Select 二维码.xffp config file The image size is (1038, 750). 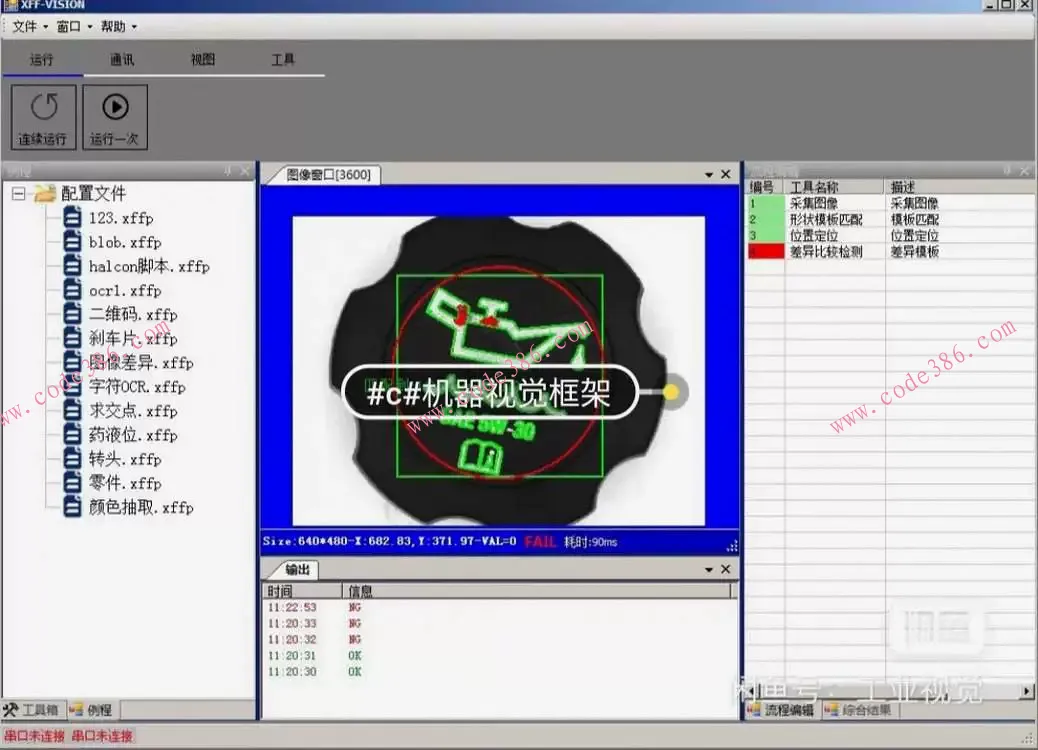133,314
